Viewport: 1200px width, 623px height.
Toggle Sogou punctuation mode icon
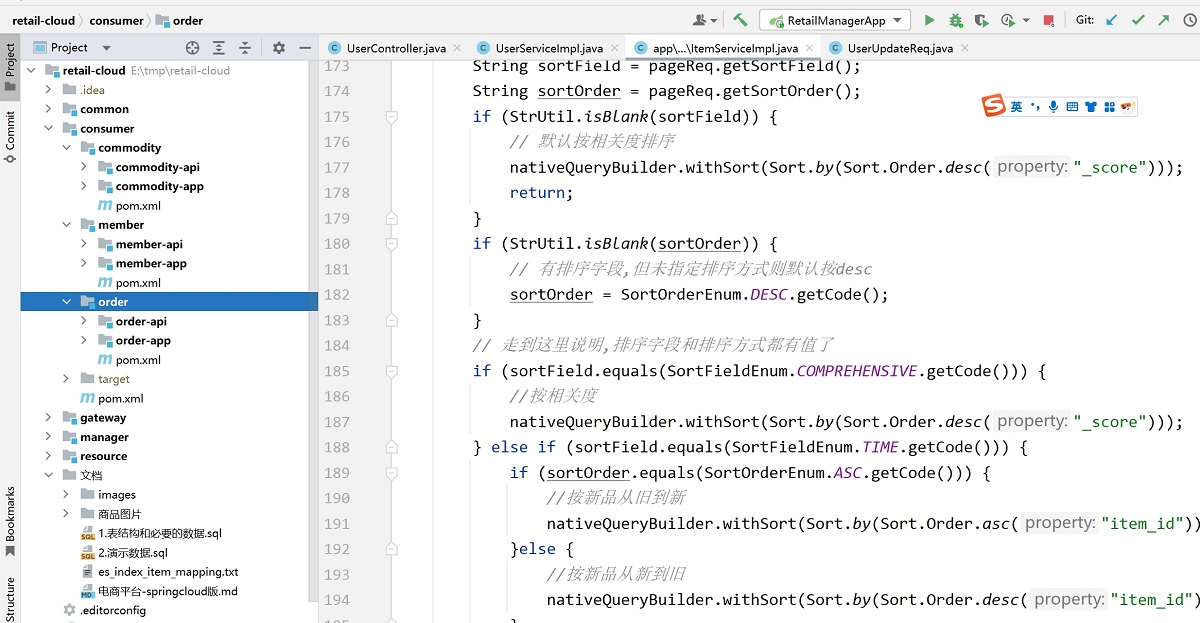(1035, 107)
